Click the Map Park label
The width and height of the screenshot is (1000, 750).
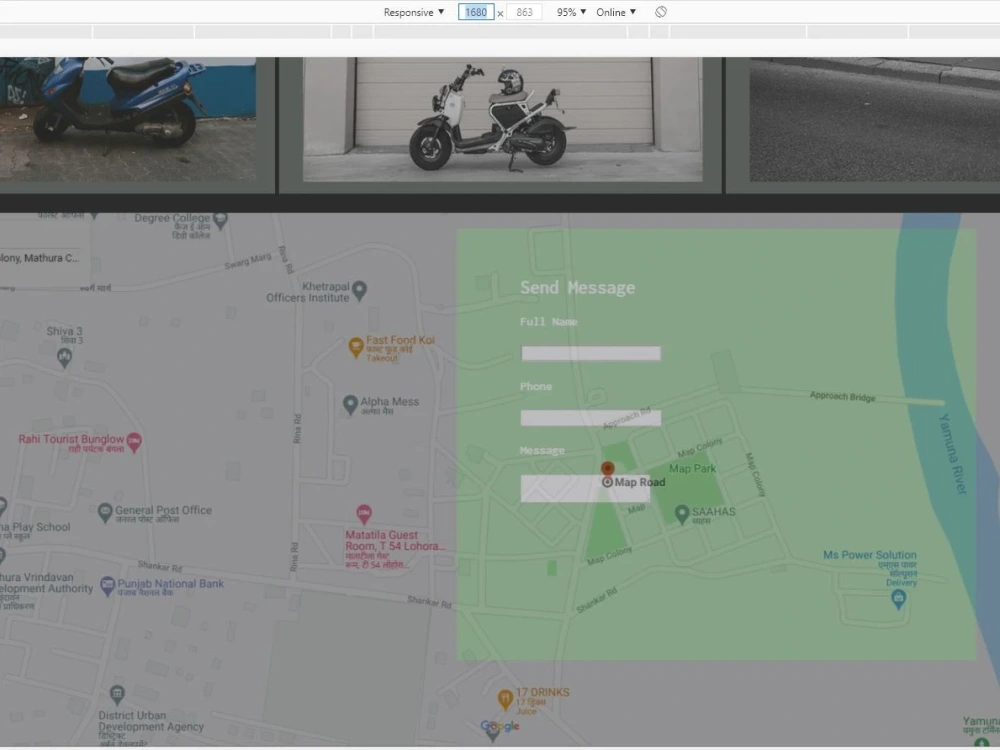coord(693,469)
